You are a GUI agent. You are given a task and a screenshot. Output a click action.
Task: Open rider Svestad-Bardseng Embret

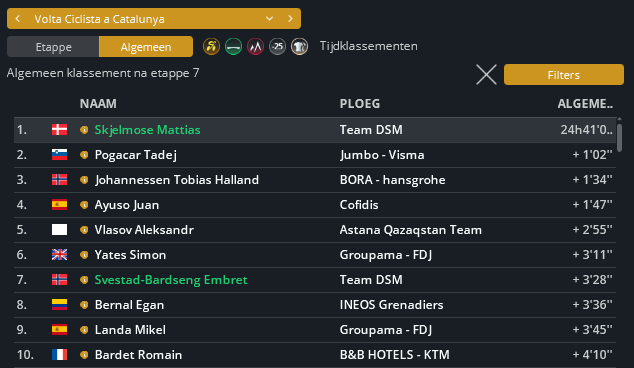(x=171, y=280)
